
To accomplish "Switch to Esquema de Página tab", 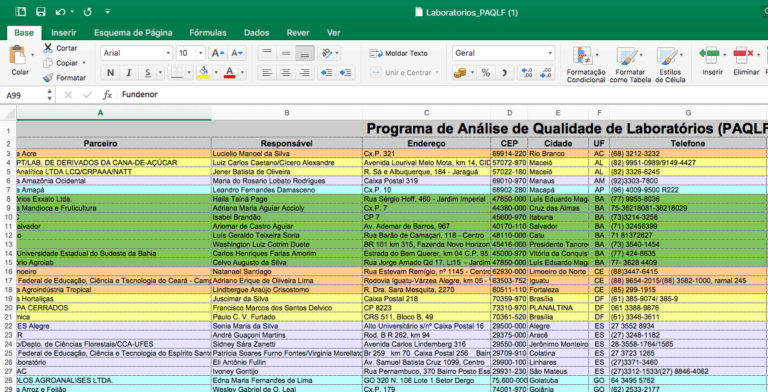I will point(133,33).
